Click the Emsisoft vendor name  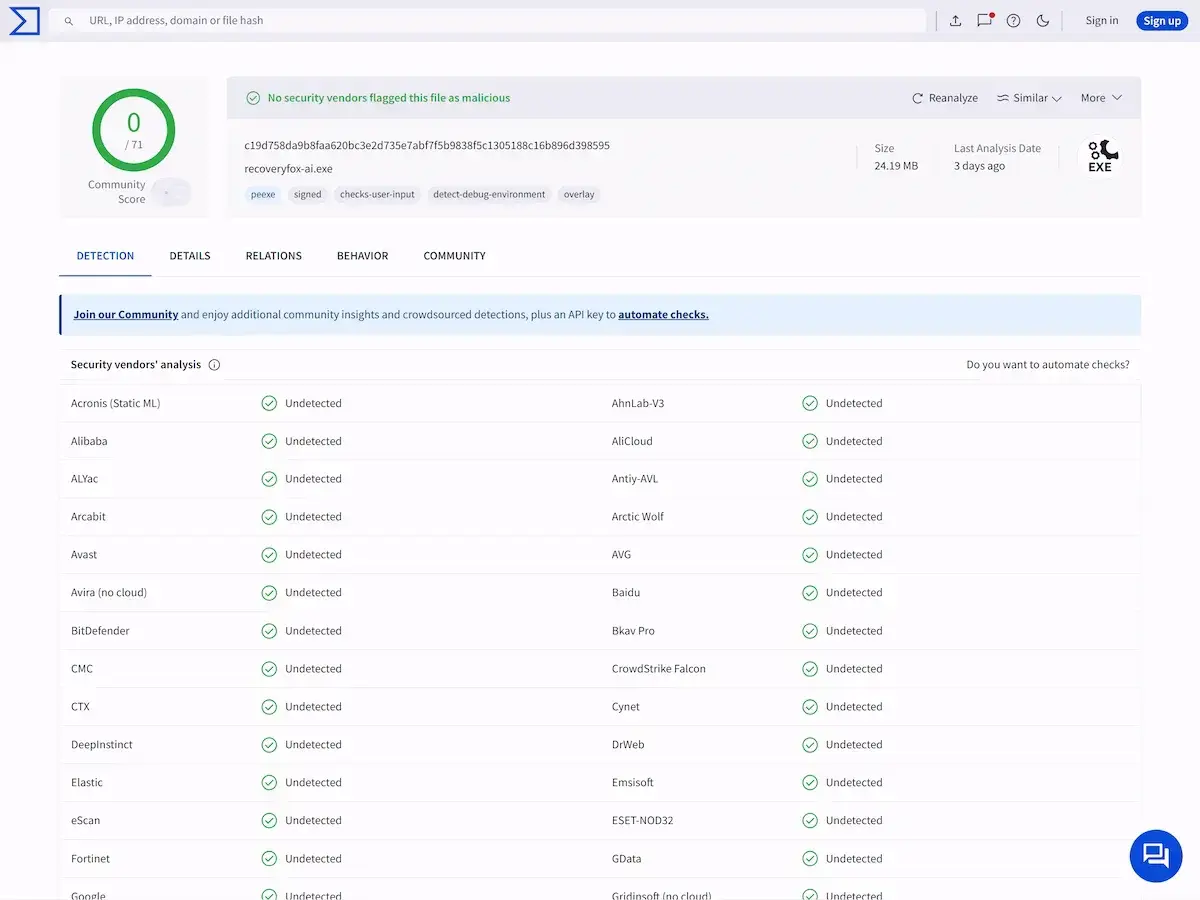633,783
